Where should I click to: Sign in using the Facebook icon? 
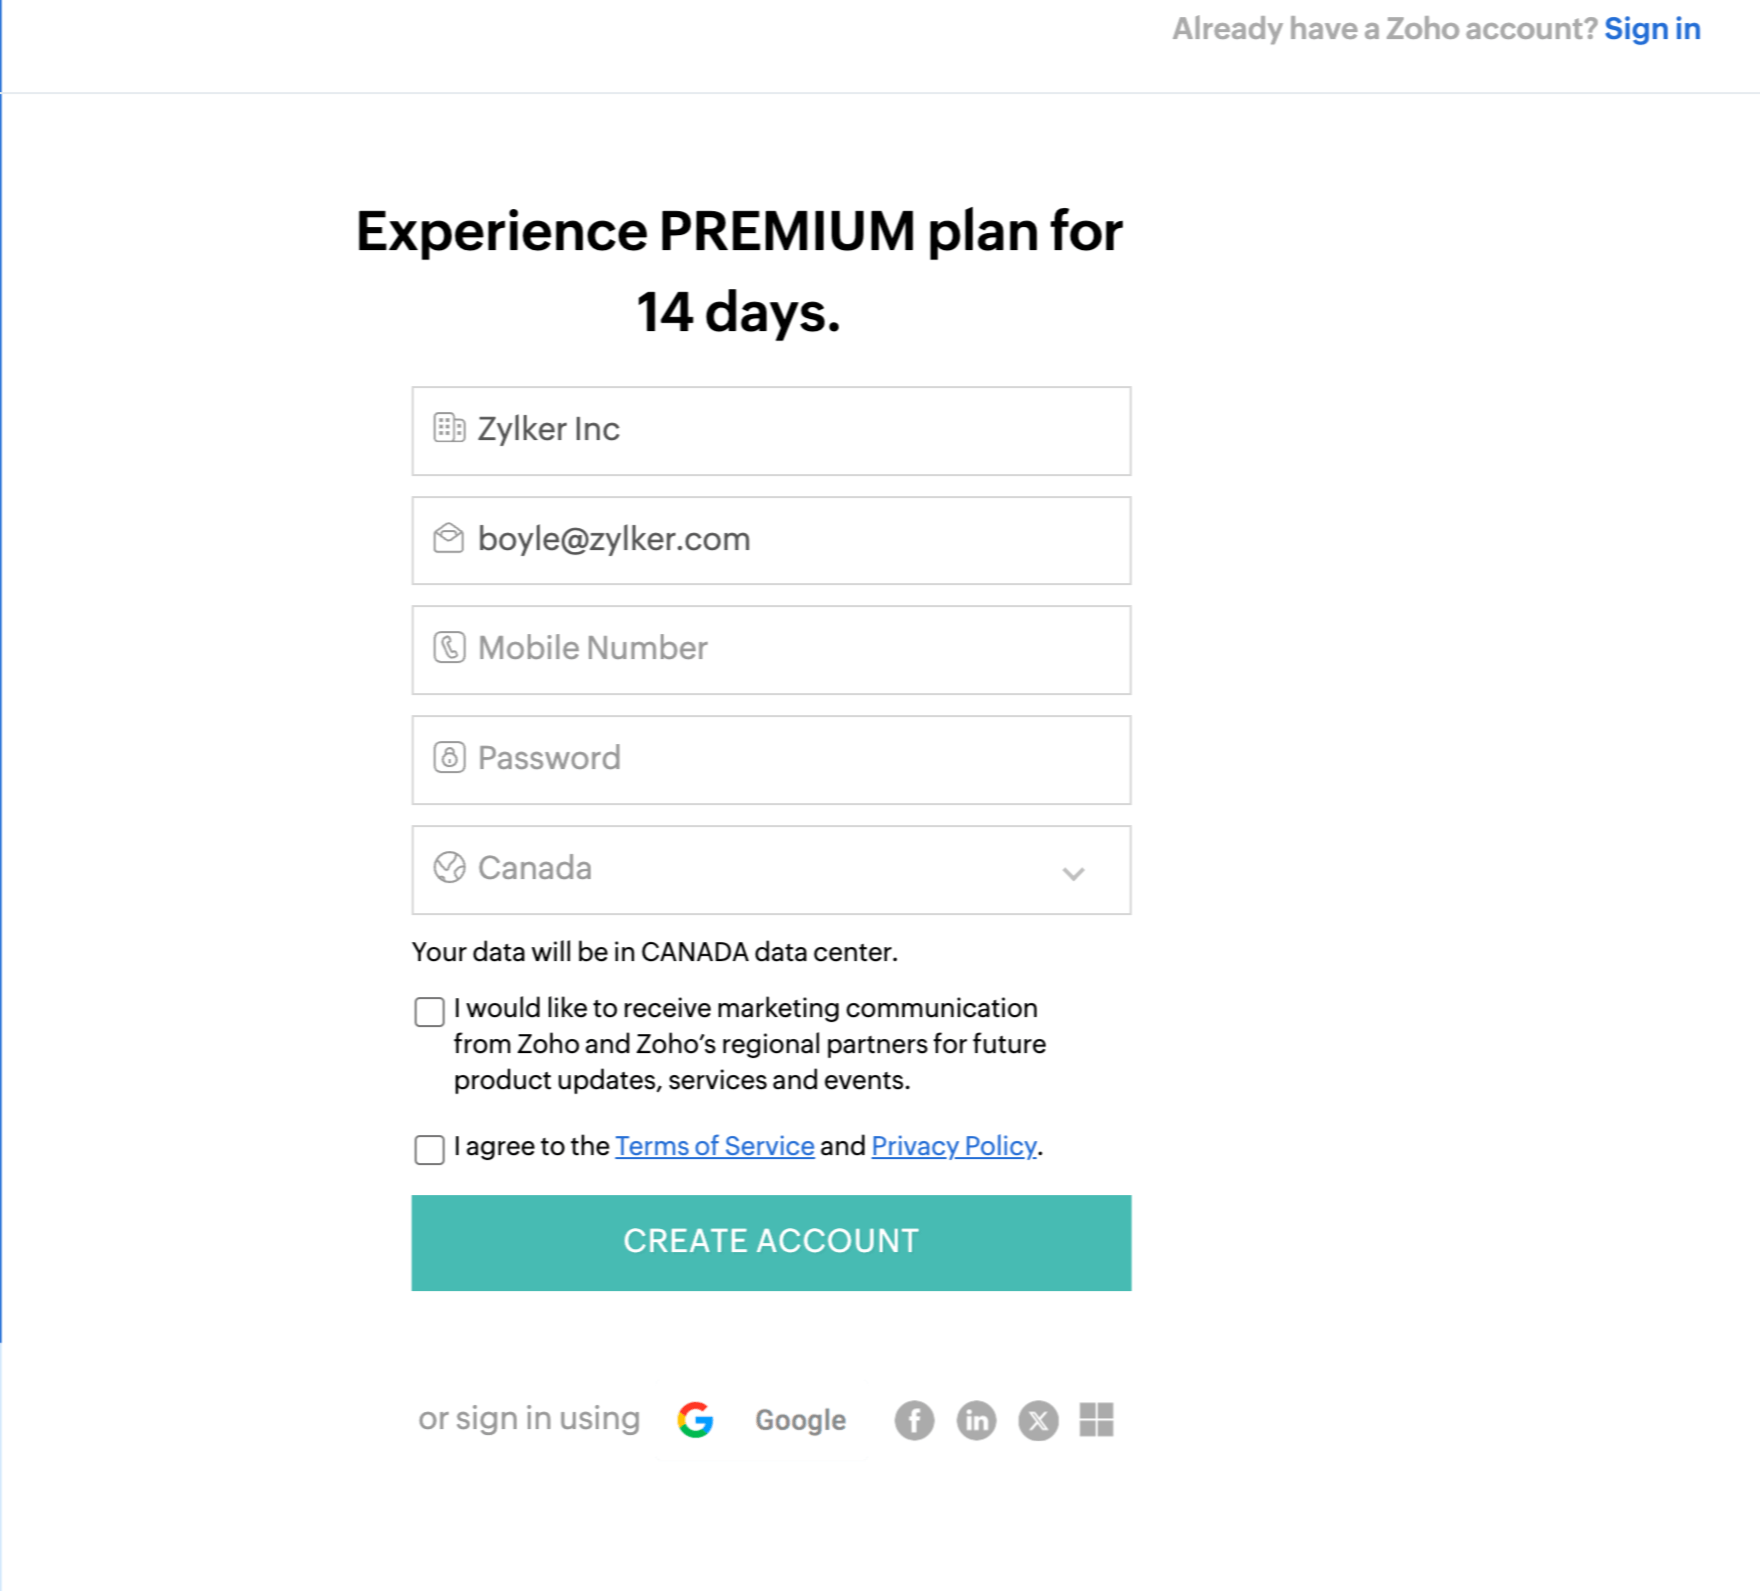click(x=914, y=1420)
